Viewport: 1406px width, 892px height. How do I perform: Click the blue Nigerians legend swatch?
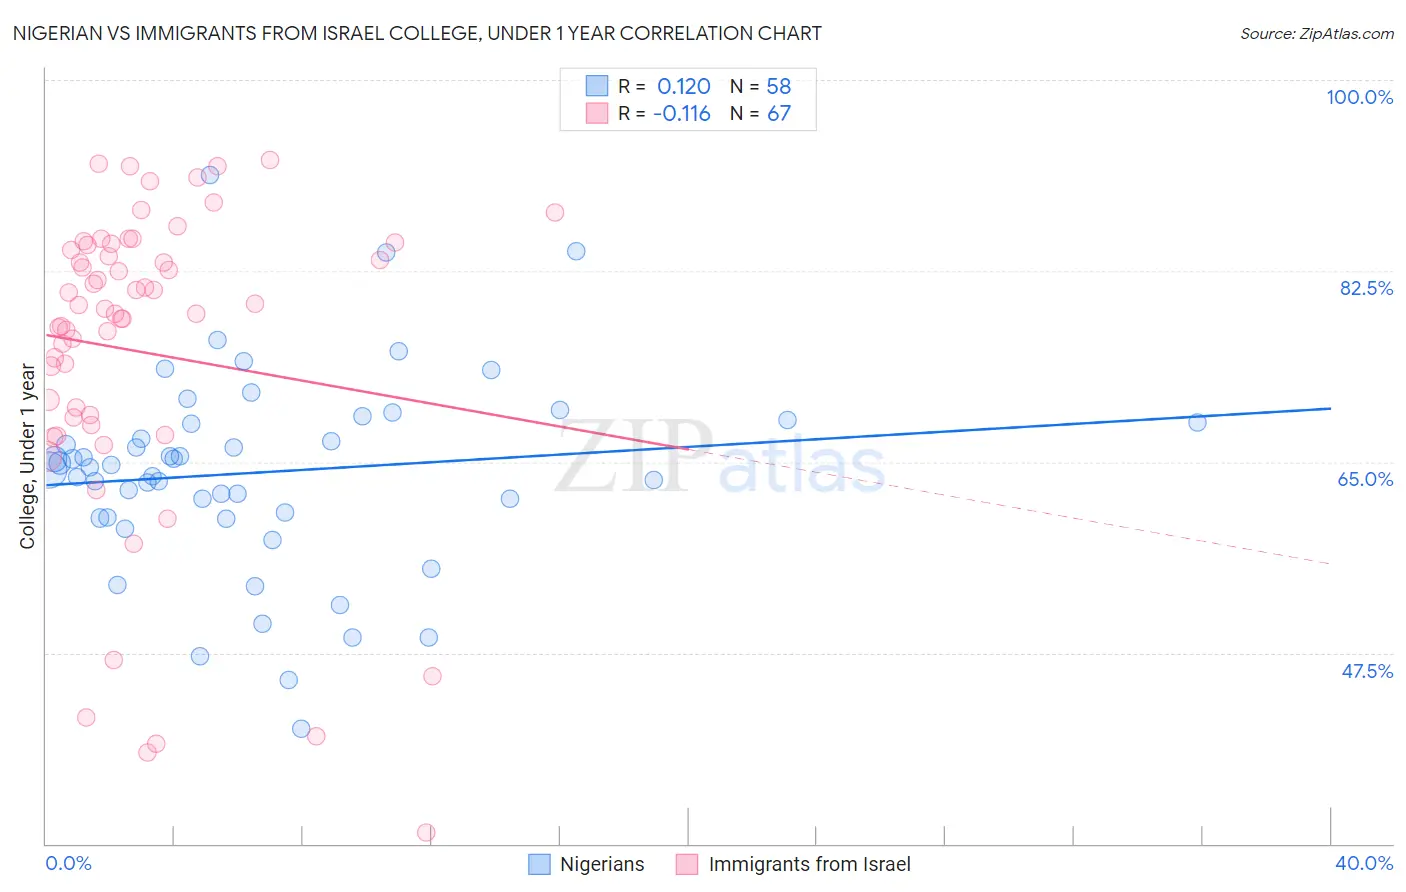tap(539, 864)
